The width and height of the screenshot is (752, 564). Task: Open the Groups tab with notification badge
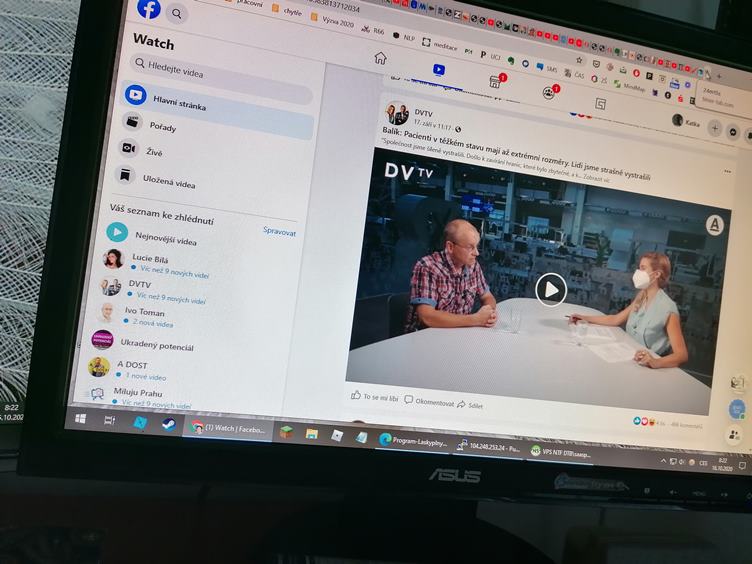550,91
